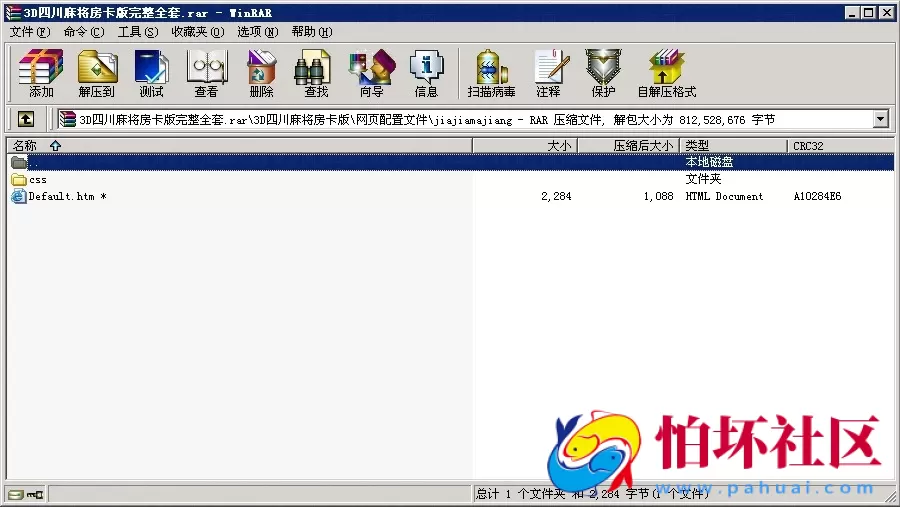Click the 文件夹 type cell

click(x=703, y=179)
